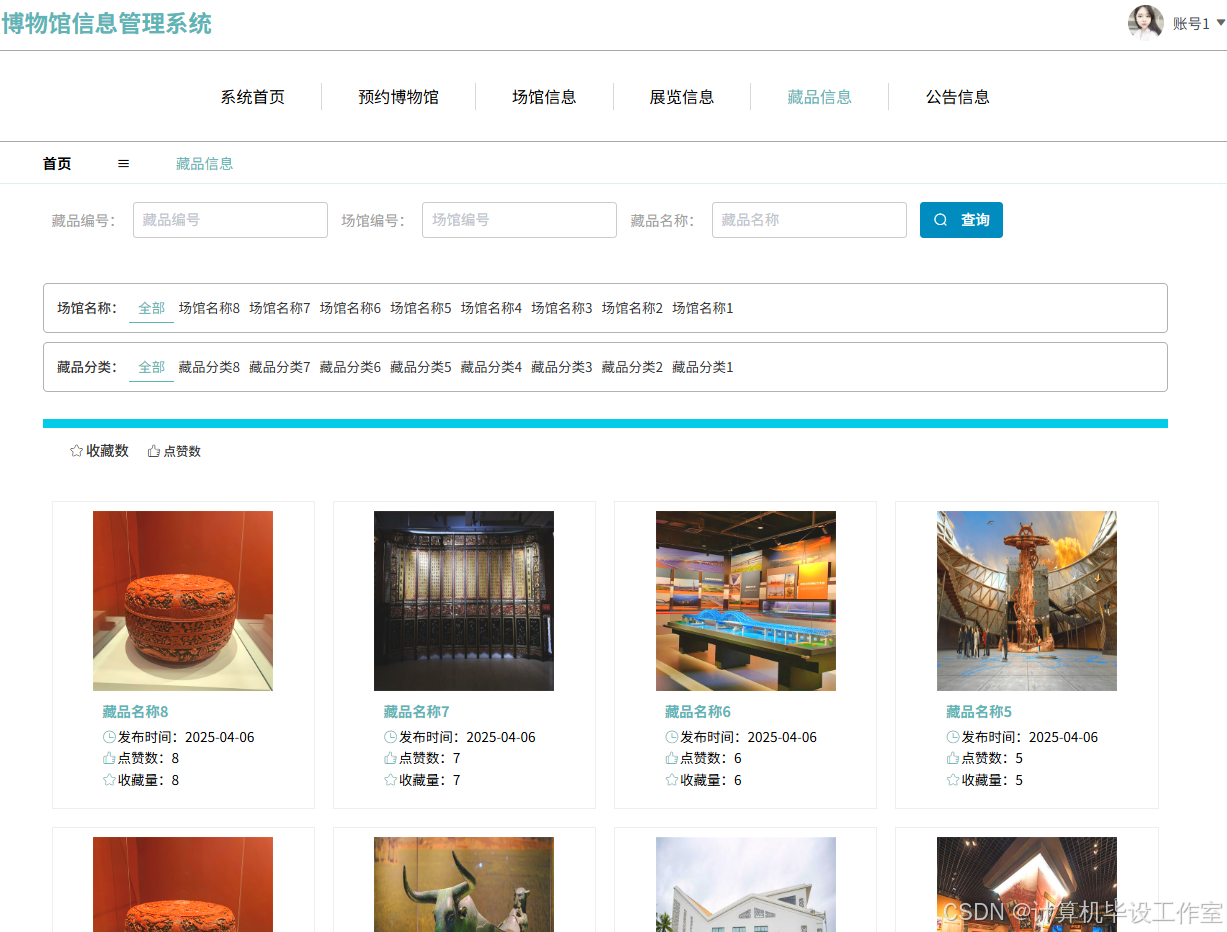Click thumbs-up icon on 藏品名称7 card
This screenshot has width=1227, height=932.
pyautogui.click(x=390, y=758)
